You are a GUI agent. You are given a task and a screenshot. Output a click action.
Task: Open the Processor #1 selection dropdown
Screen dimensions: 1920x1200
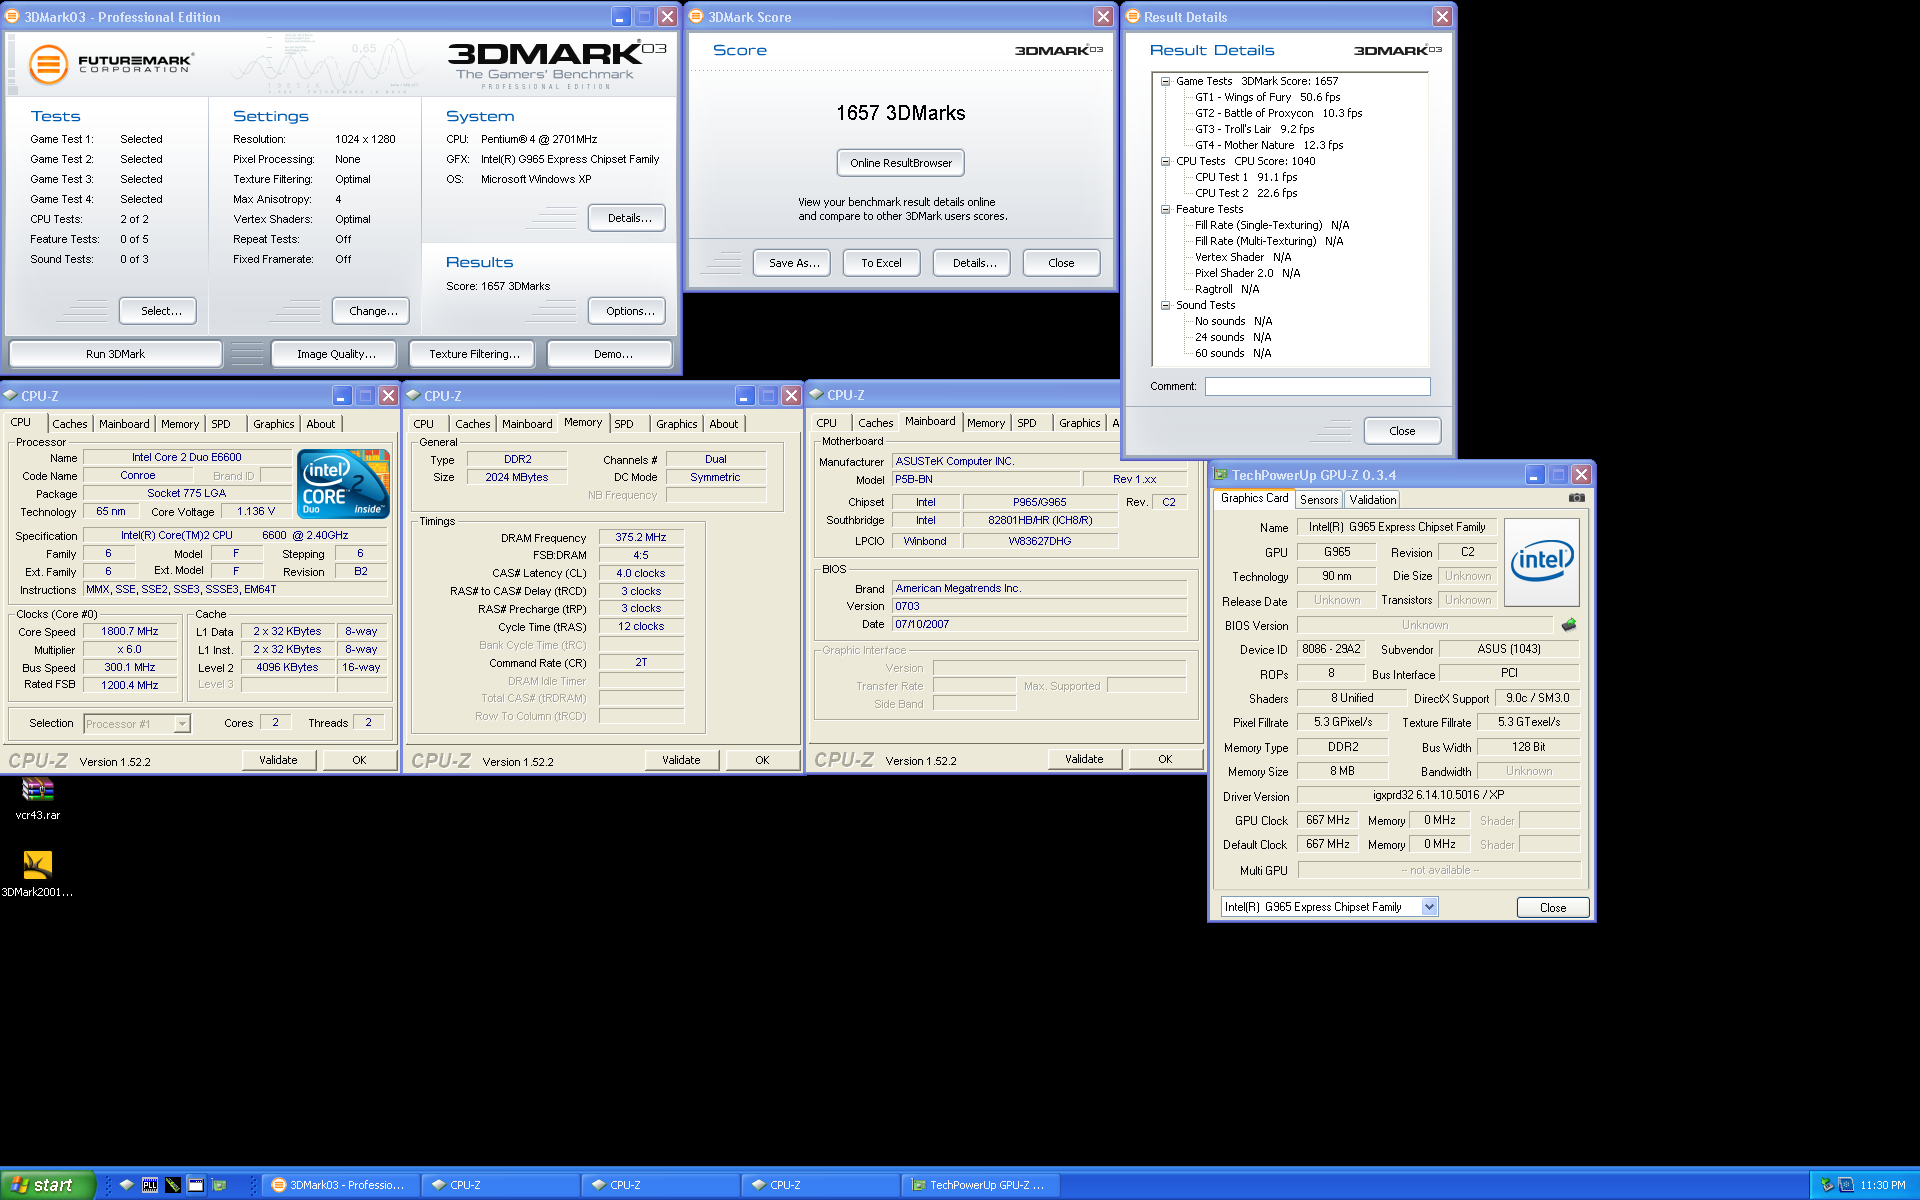pos(182,723)
